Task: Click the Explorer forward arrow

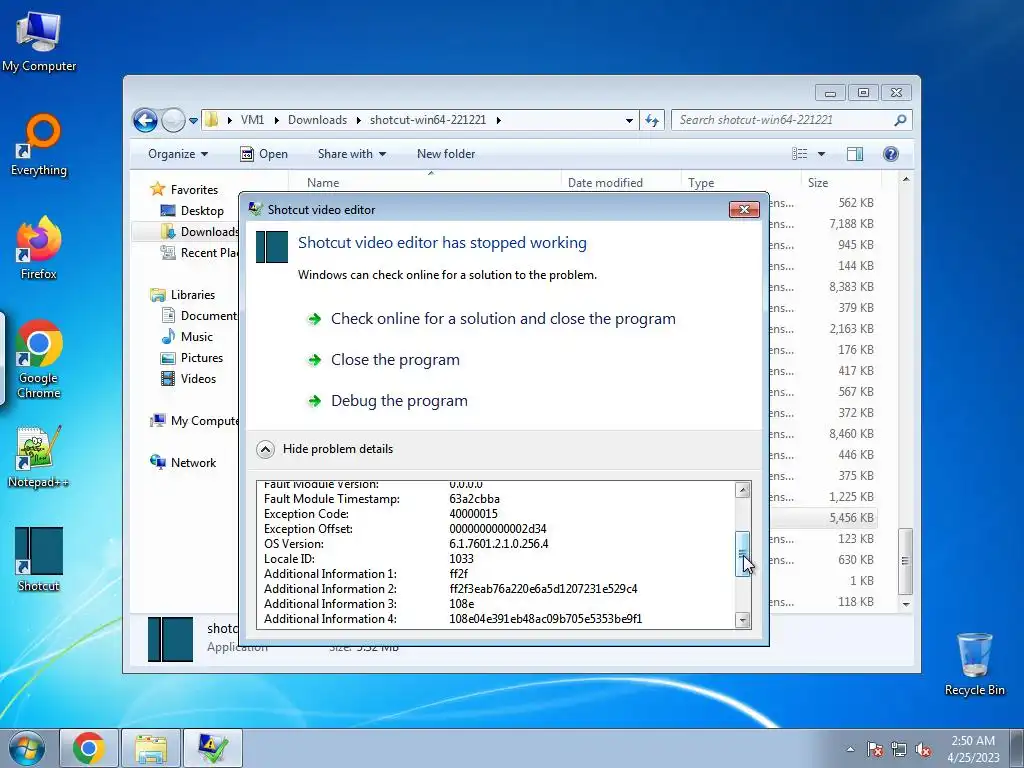Action: tap(173, 120)
